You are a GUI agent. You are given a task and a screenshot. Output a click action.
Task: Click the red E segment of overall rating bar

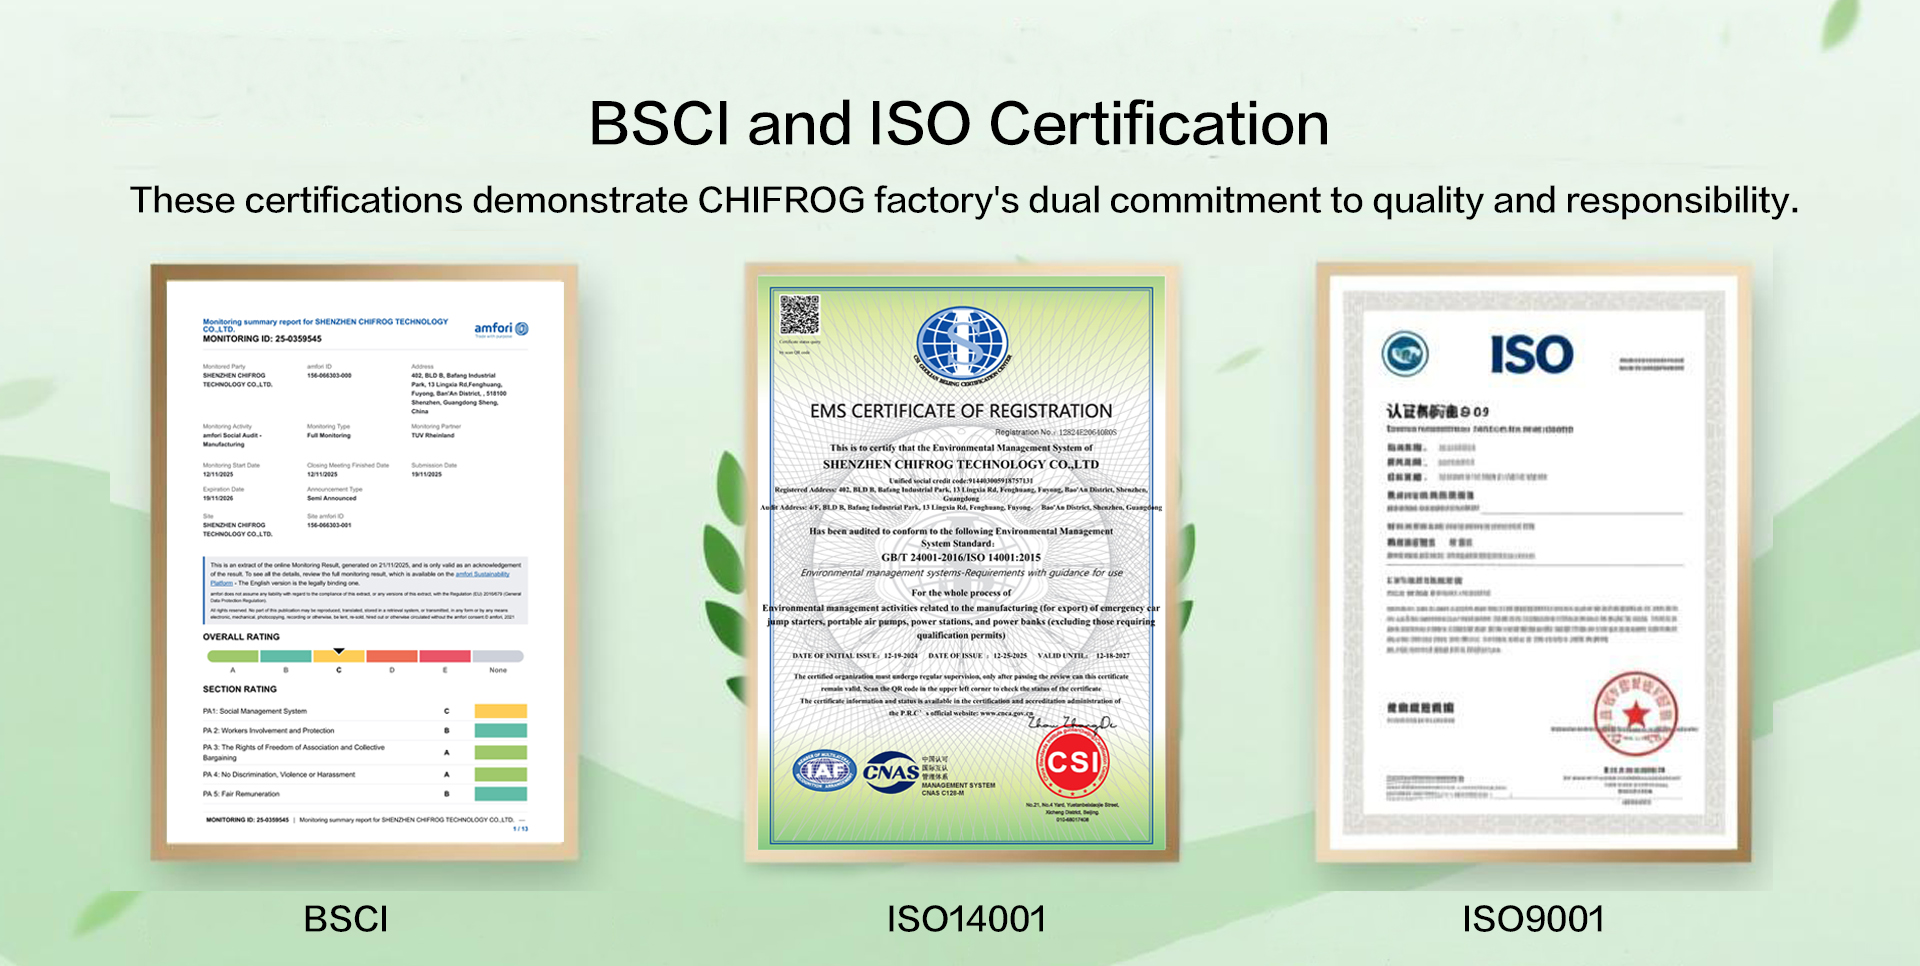(445, 657)
